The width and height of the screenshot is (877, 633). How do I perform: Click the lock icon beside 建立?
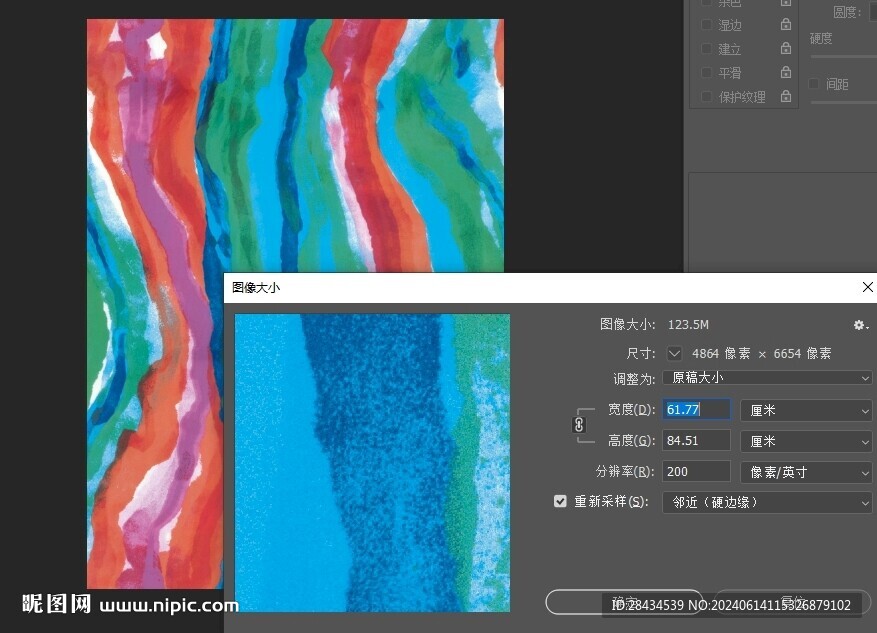click(786, 48)
